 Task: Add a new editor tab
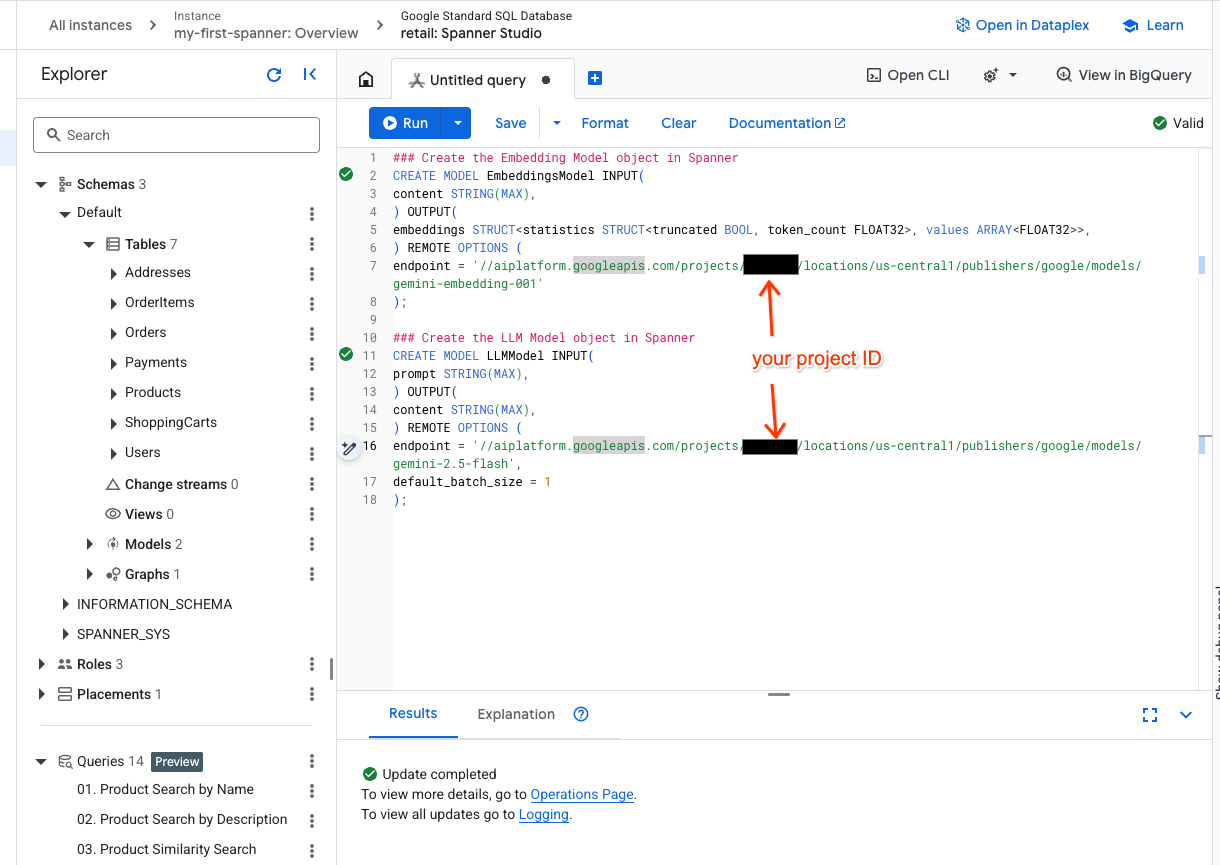click(x=594, y=79)
